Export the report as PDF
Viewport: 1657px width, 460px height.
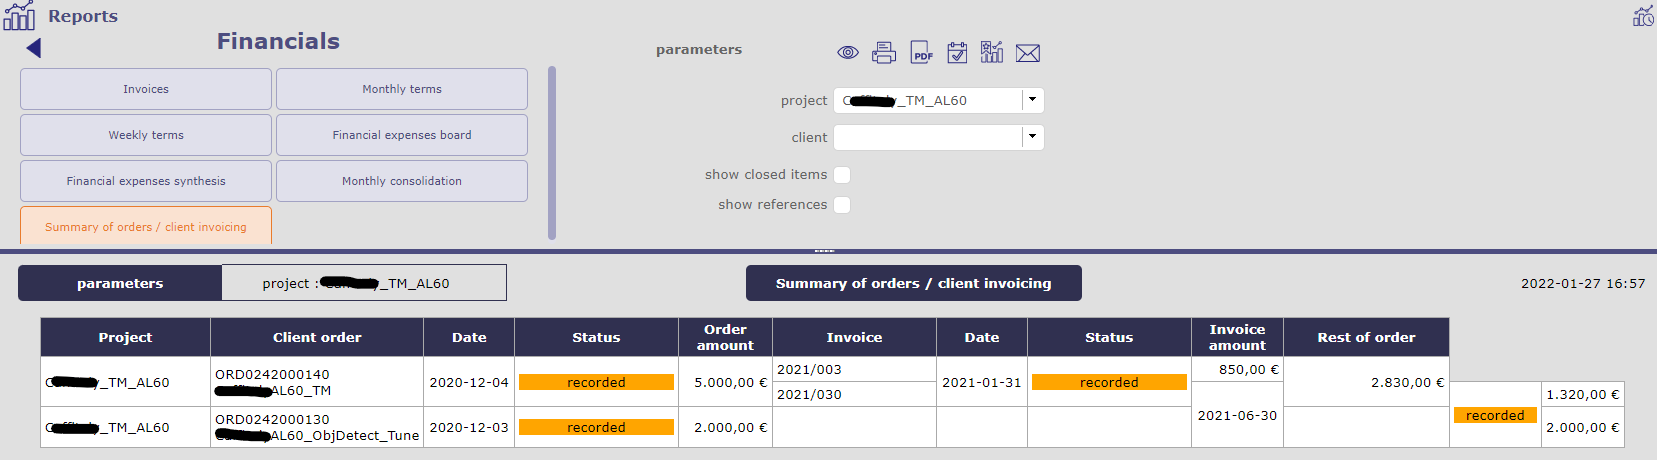[x=921, y=53]
